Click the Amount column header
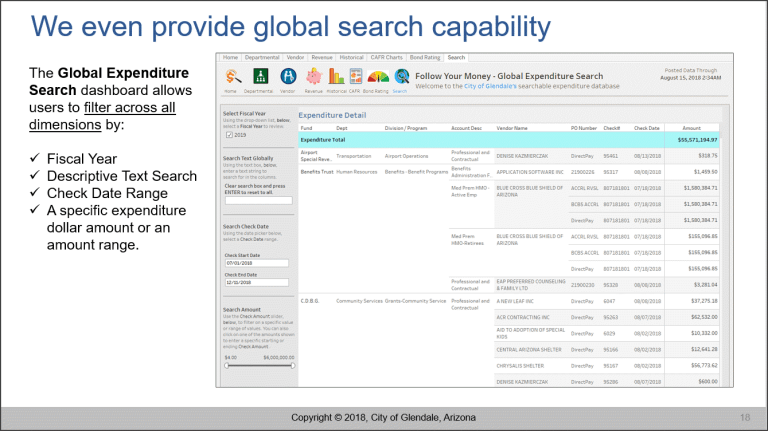 pos(692,128)
